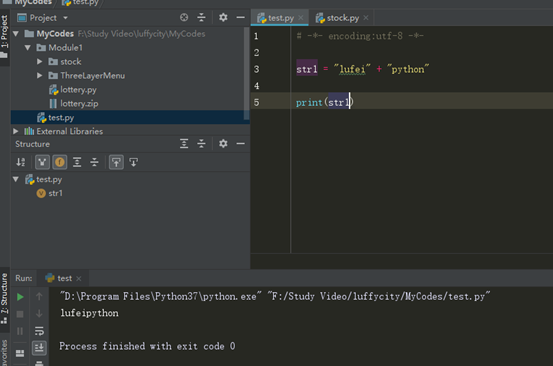Screen dimensions: 553x366
Task: Click line number 5 in gutter
Action: pyautogui.click(x=256, y=103)
